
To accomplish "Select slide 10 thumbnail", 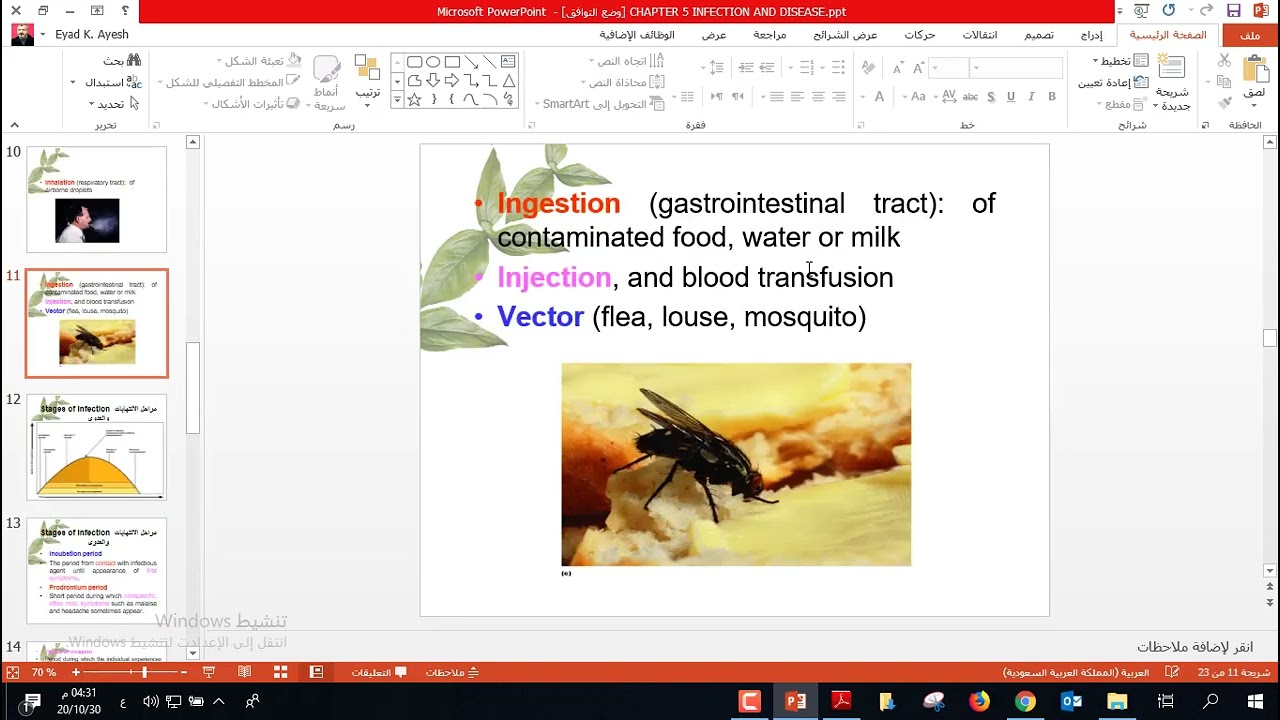I will coord(97,199).
